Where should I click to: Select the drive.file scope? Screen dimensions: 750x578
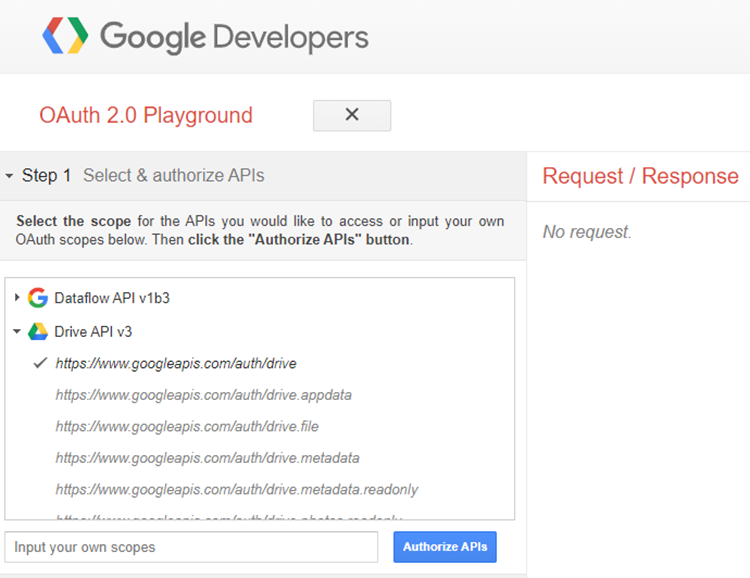[x=188, y=426]
